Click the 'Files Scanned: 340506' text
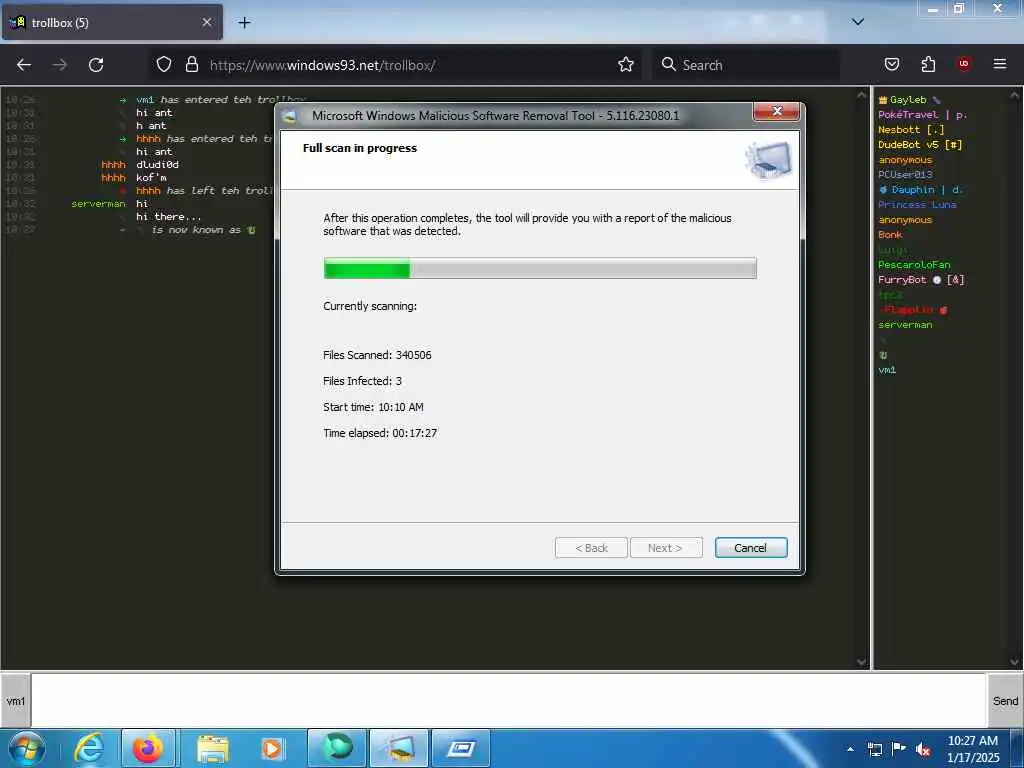The height and width of the screenshot is (768, 1024). [377, 355]
